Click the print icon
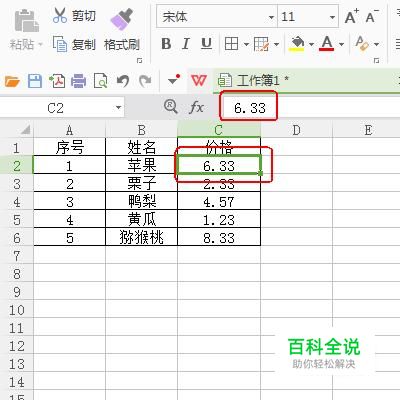Viewport: 400px width, 400px height. tap(79, 81)
